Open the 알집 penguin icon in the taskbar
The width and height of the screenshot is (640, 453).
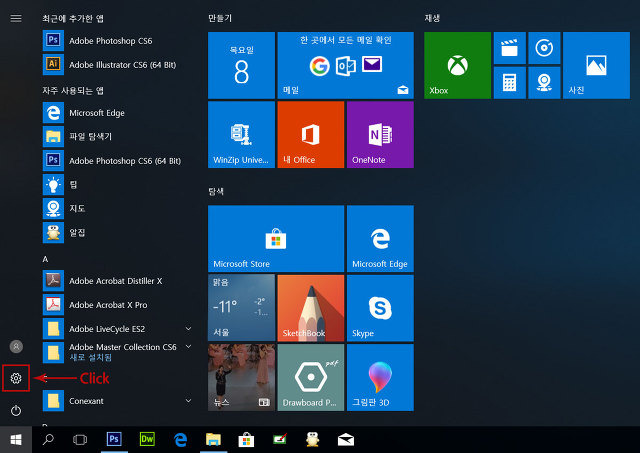[x=313, y=440]
